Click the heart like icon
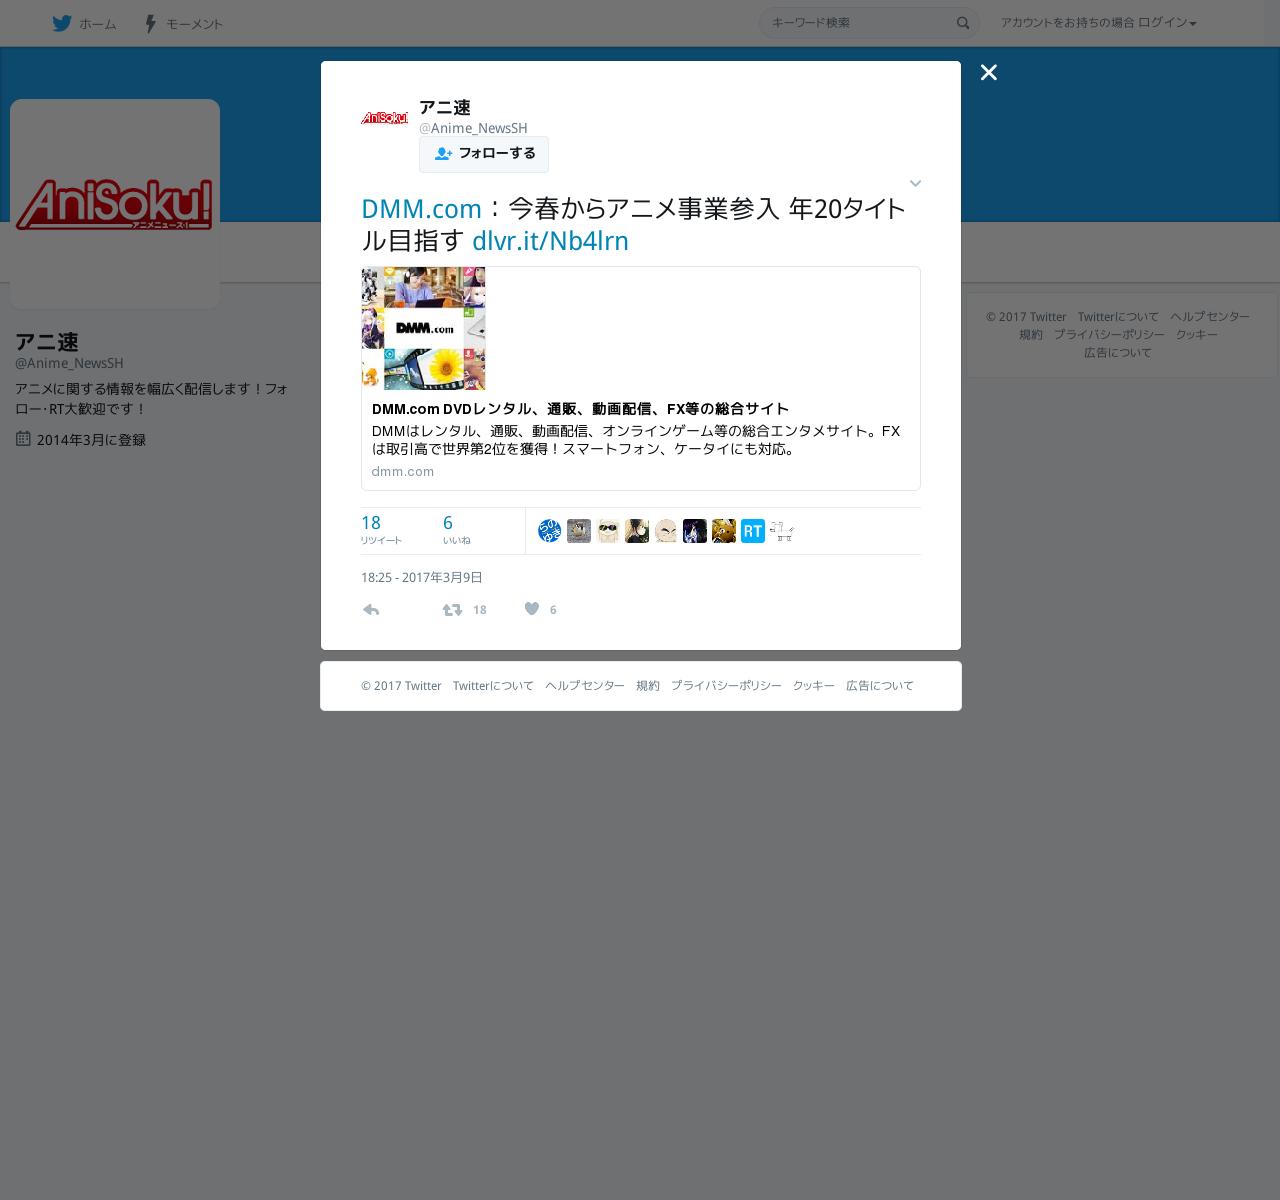This screenshot has height=1200, width=1280. tap(532, 609)
